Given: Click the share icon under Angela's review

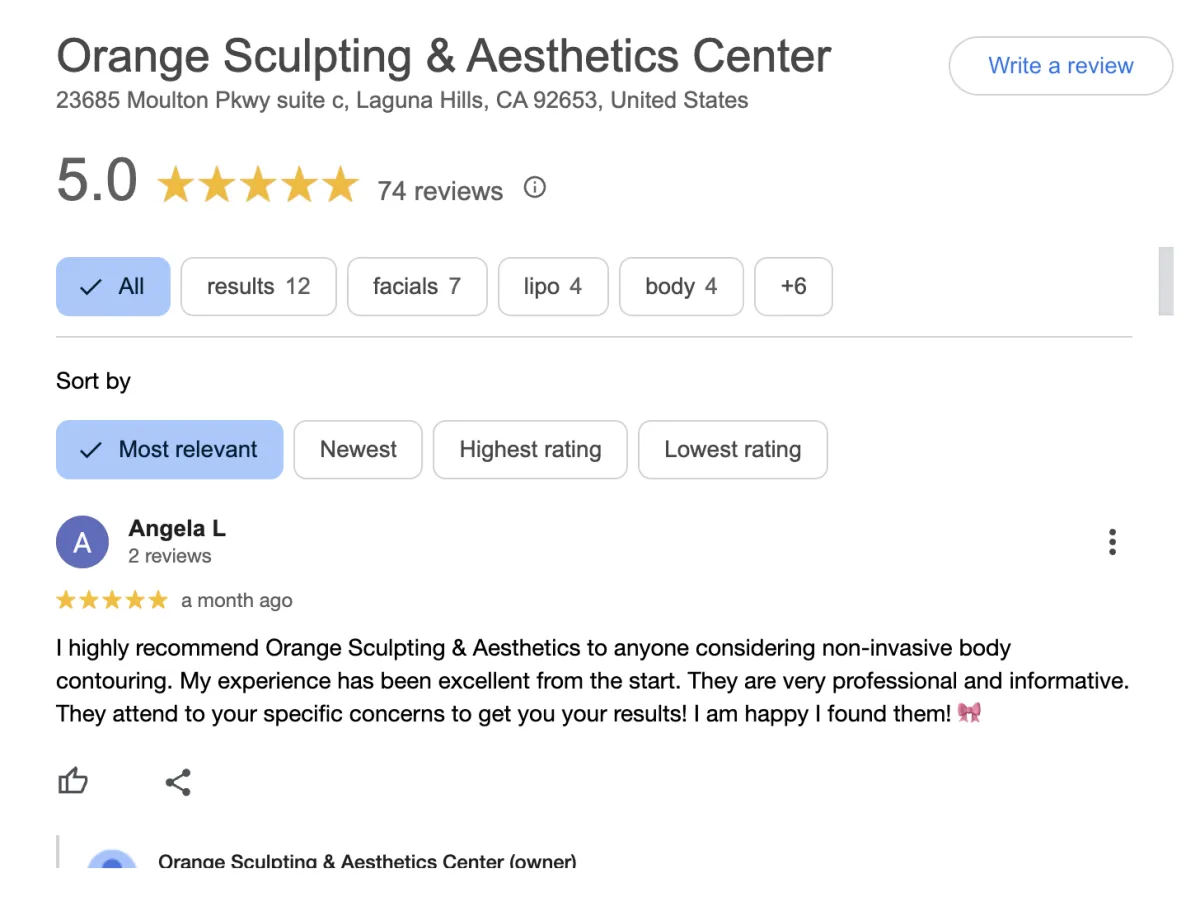Looking at the screenshot, I should pos(178,782).
